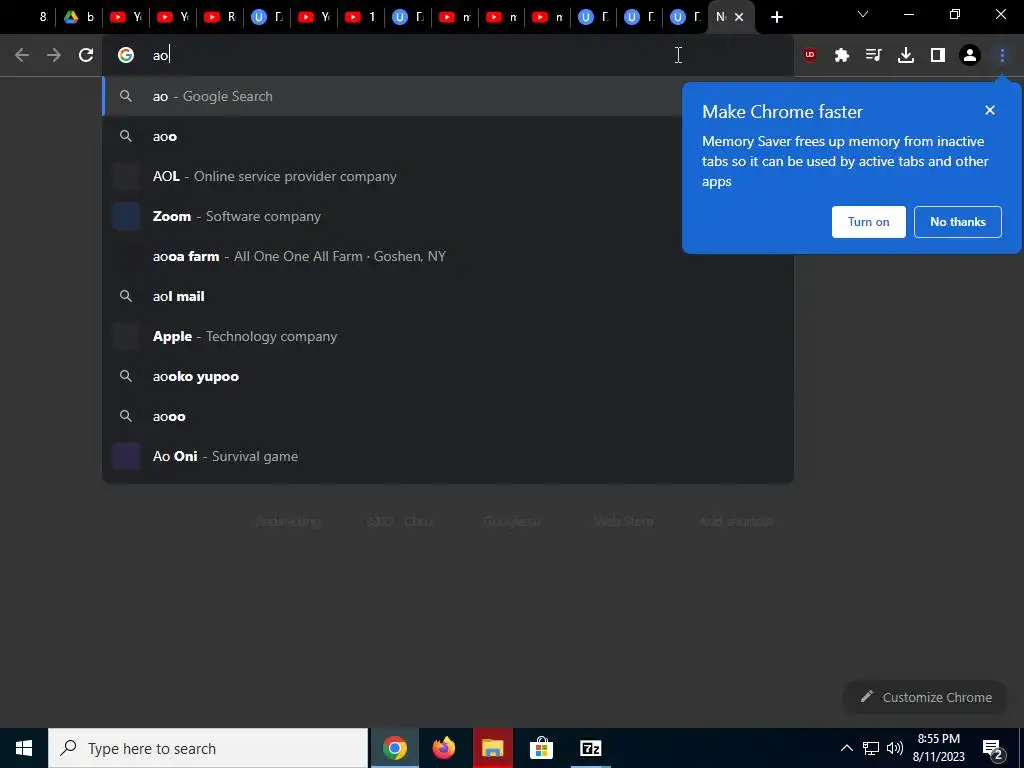Viewport: 1024px width, 768px height.
Task: Switch to the Google Drive tab
Action: [x=78, y=18]
